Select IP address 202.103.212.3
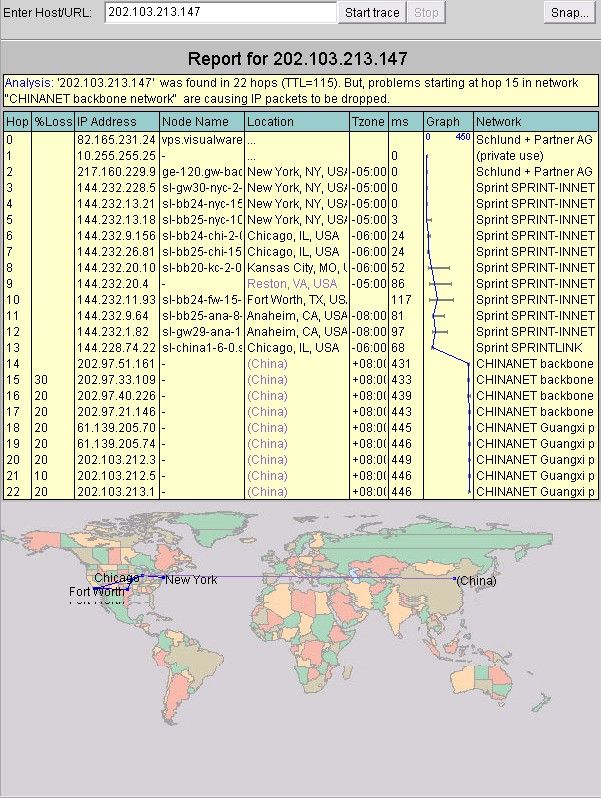This screenshot has width=601, height=798. pyautogui.click(x=117, y=460)
